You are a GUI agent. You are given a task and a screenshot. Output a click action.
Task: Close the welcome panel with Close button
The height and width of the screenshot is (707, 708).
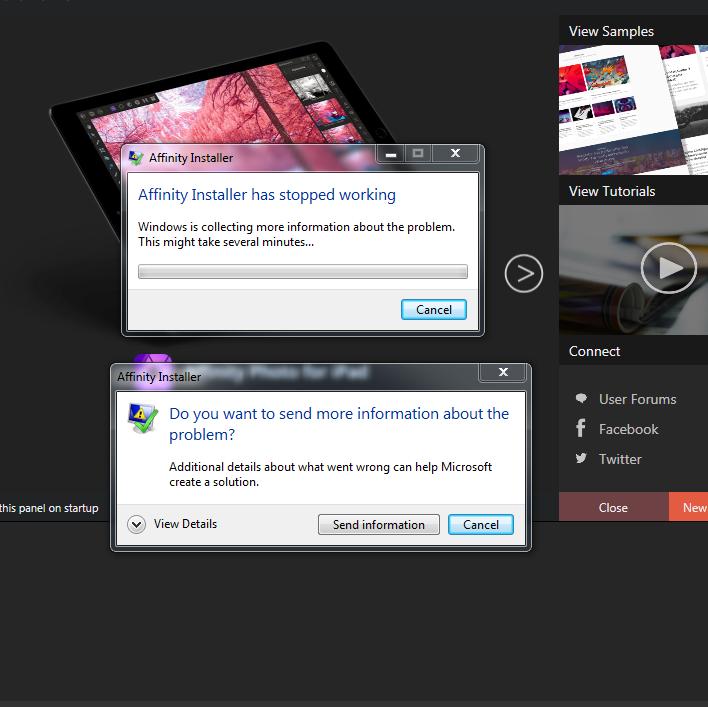coord(613,507)
